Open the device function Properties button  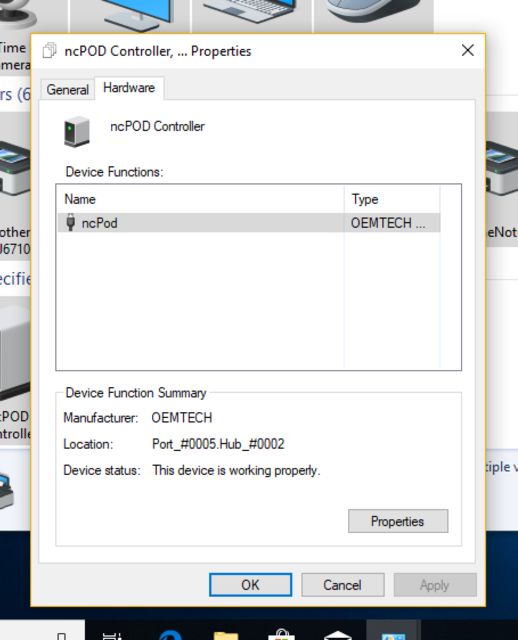tap(398, 521)
